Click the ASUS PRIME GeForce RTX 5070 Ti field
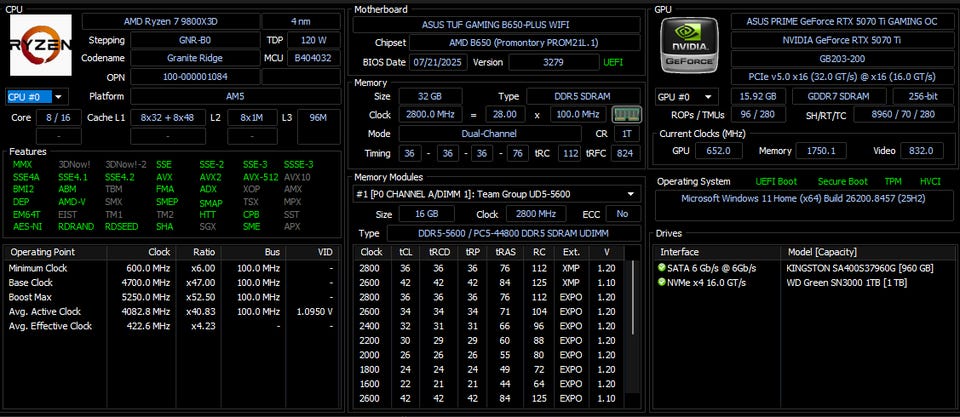 (x=842, y=21)
